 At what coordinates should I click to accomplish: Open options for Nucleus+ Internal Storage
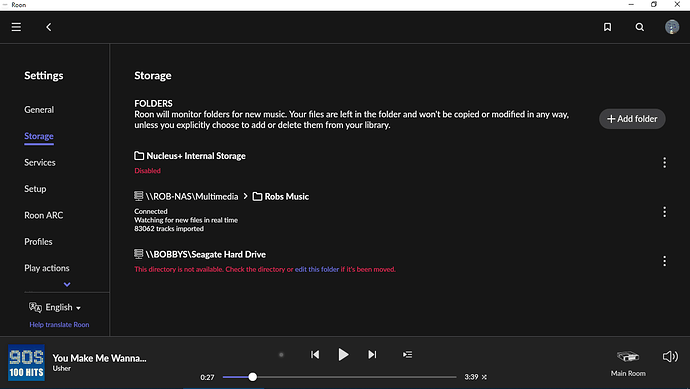coord(664,162)
